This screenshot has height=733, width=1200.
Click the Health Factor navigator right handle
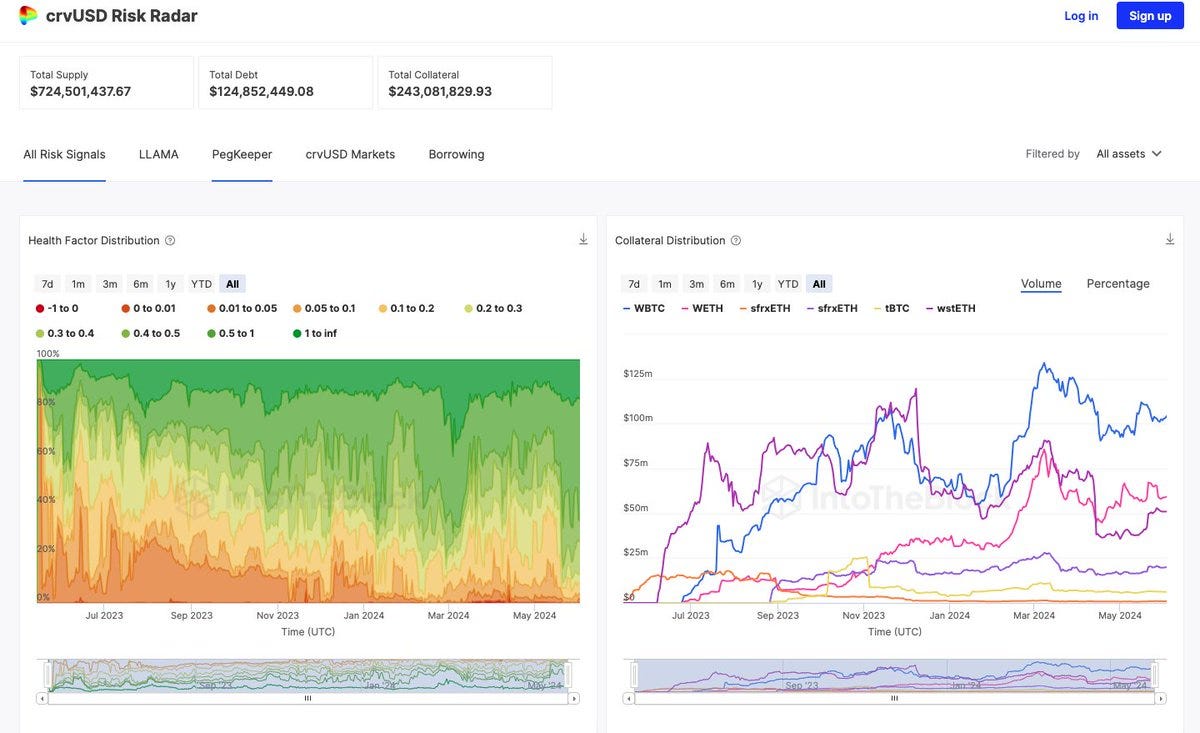pyautogui.click(x=569, y=675)
